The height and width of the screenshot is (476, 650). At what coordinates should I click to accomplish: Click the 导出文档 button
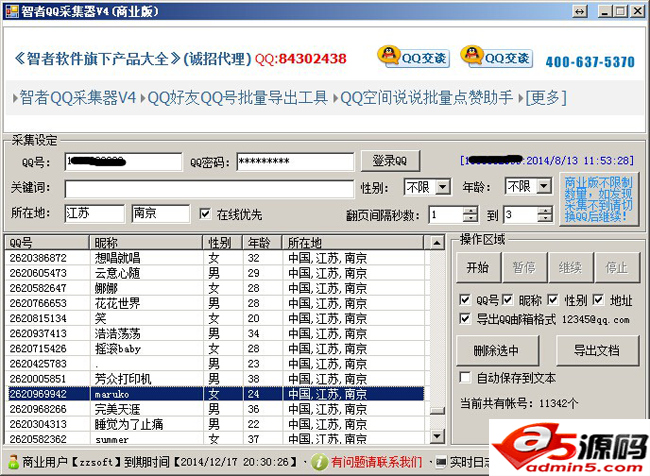[597, 350]
